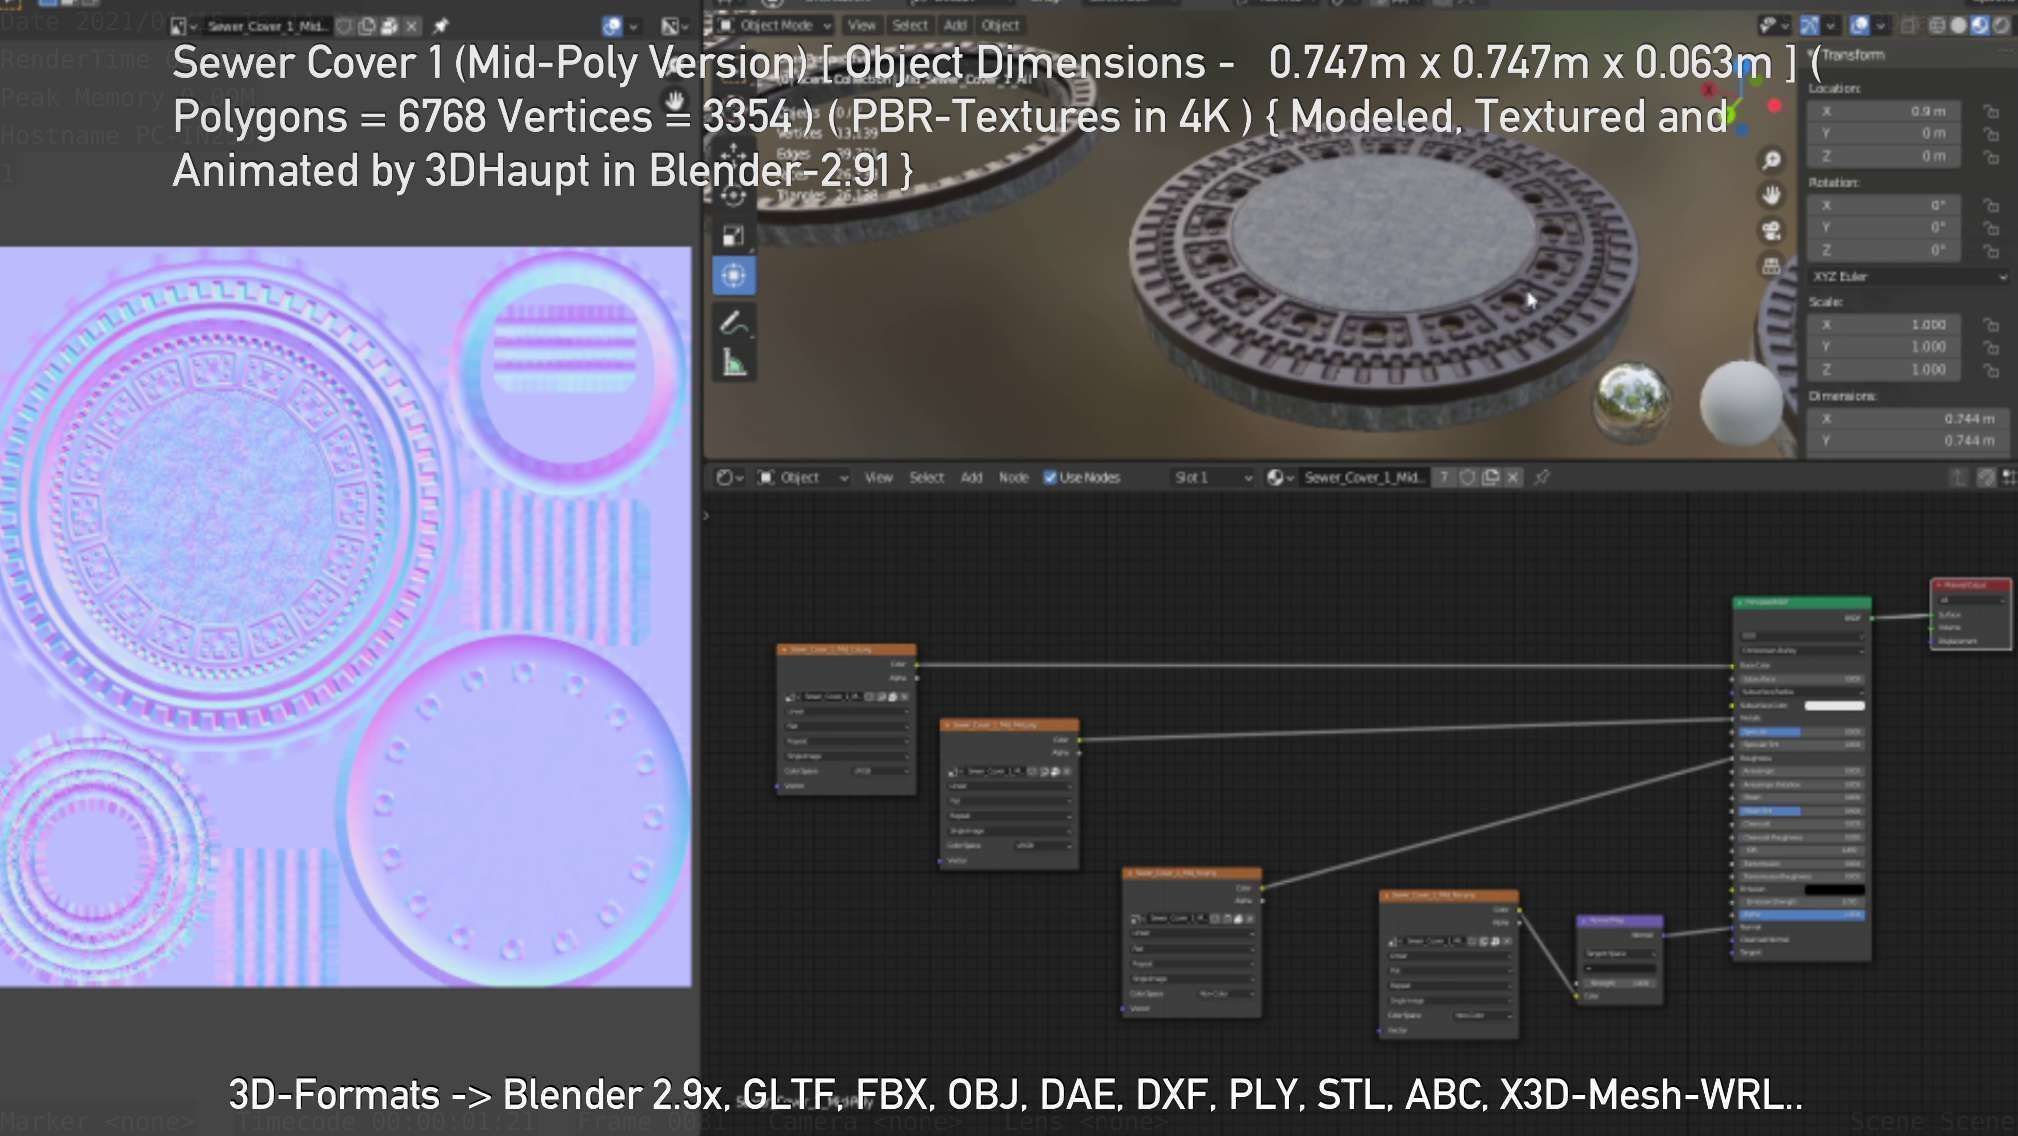Image resolution: width=2018 pixels, height=1136 pixels.
Task: Open the node editor Node menu
Action: pos(1013,478)
